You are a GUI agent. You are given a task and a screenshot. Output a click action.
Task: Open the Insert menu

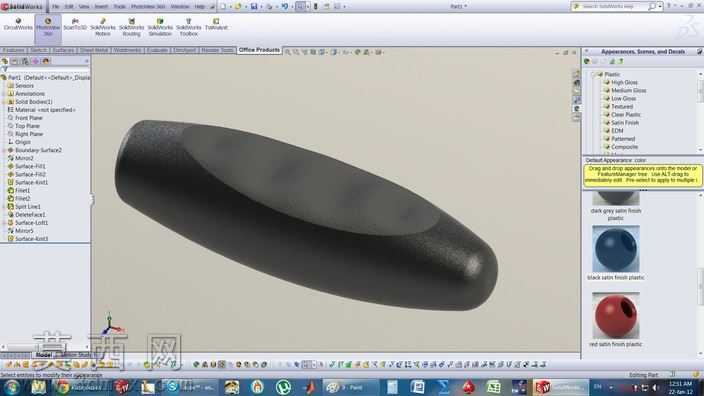[101, 7]
